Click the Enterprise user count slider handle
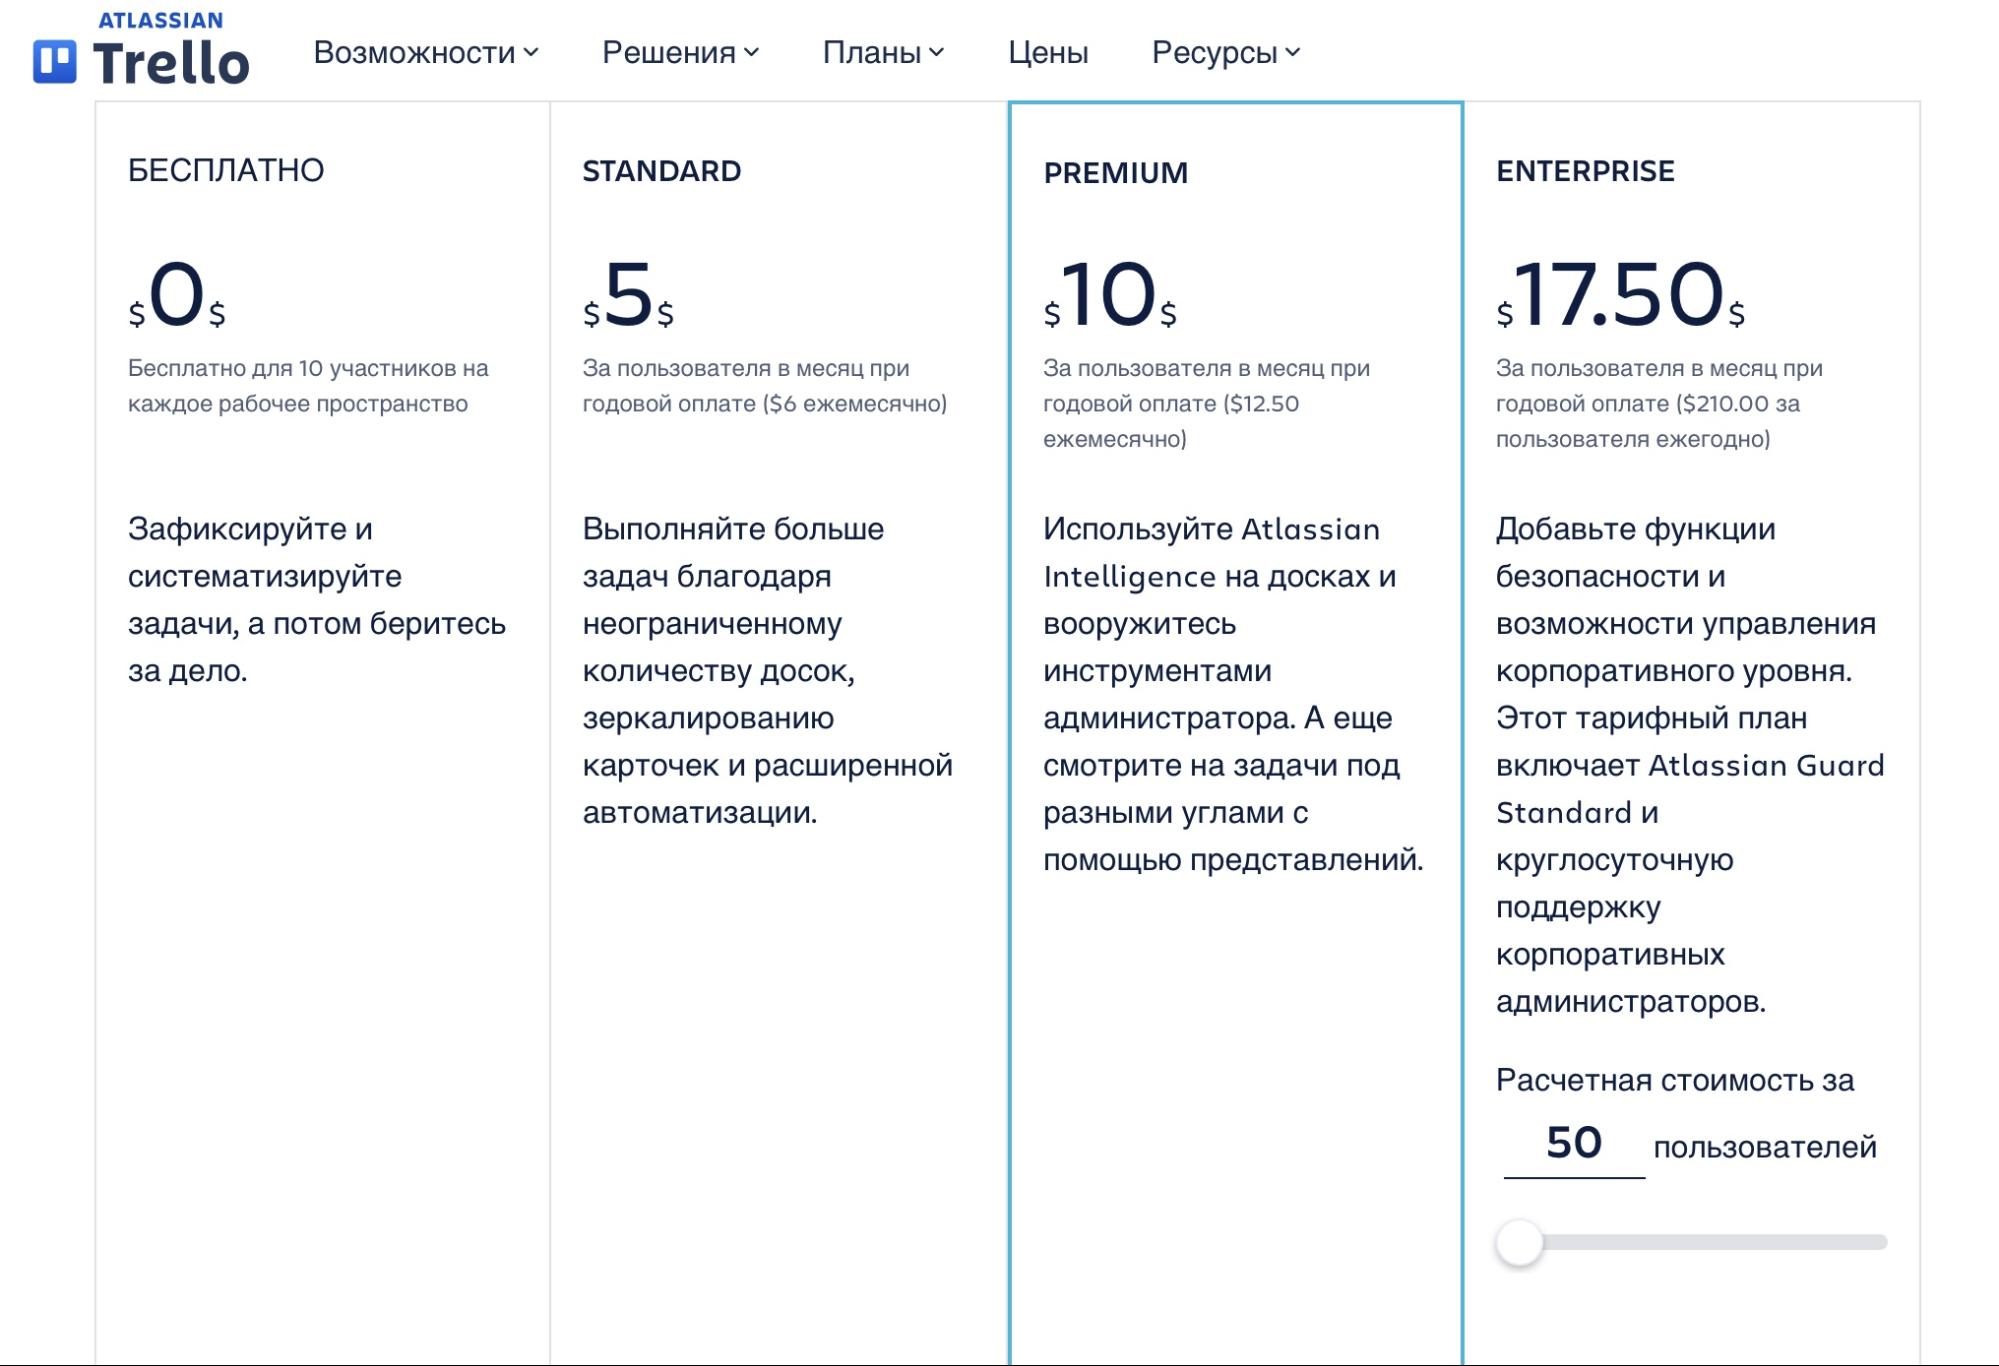This screenshot has height=1366, width=1999. click(1519, 1242)
